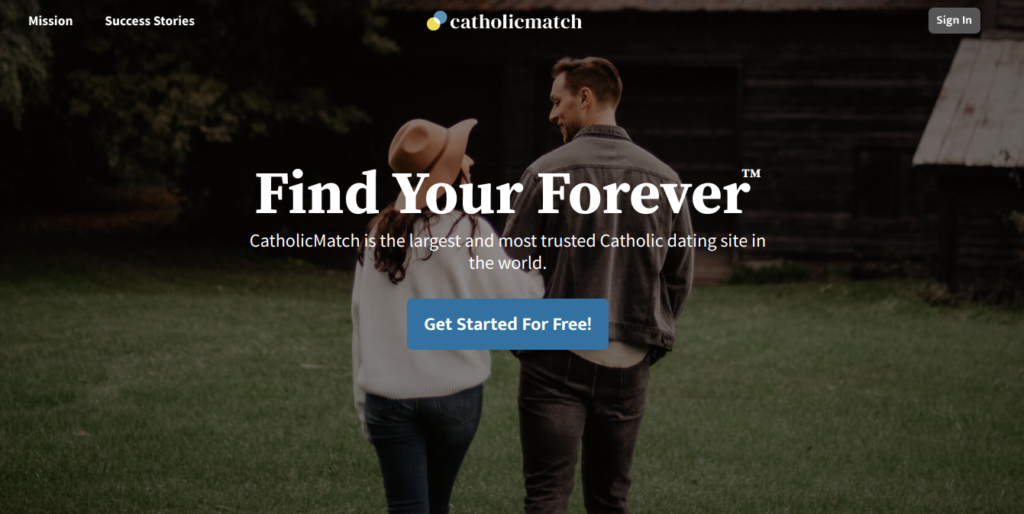The image size is (1024, 514).
Task: Click the Sign In button
Action: pyautogui.click(x=953, y=20)
